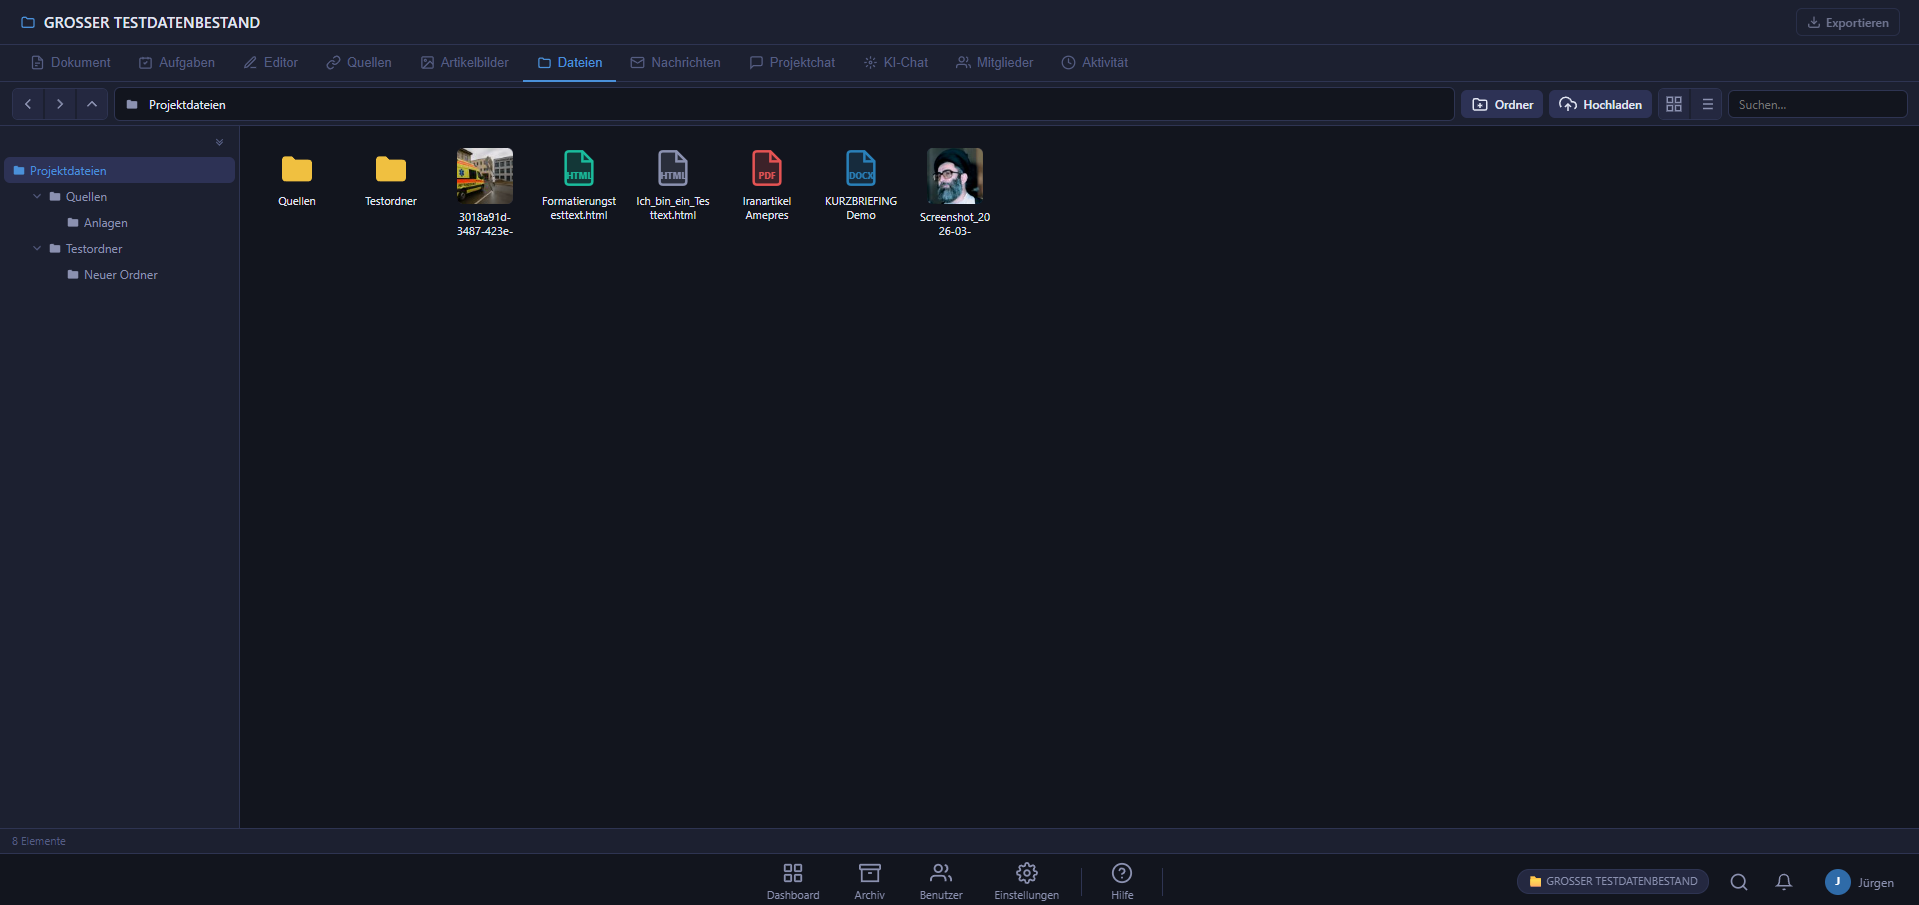Open the Hilfe help icon
The height and width of the screenshot is (905, 1919).
pyautogui.click(x=1122, y=881)
